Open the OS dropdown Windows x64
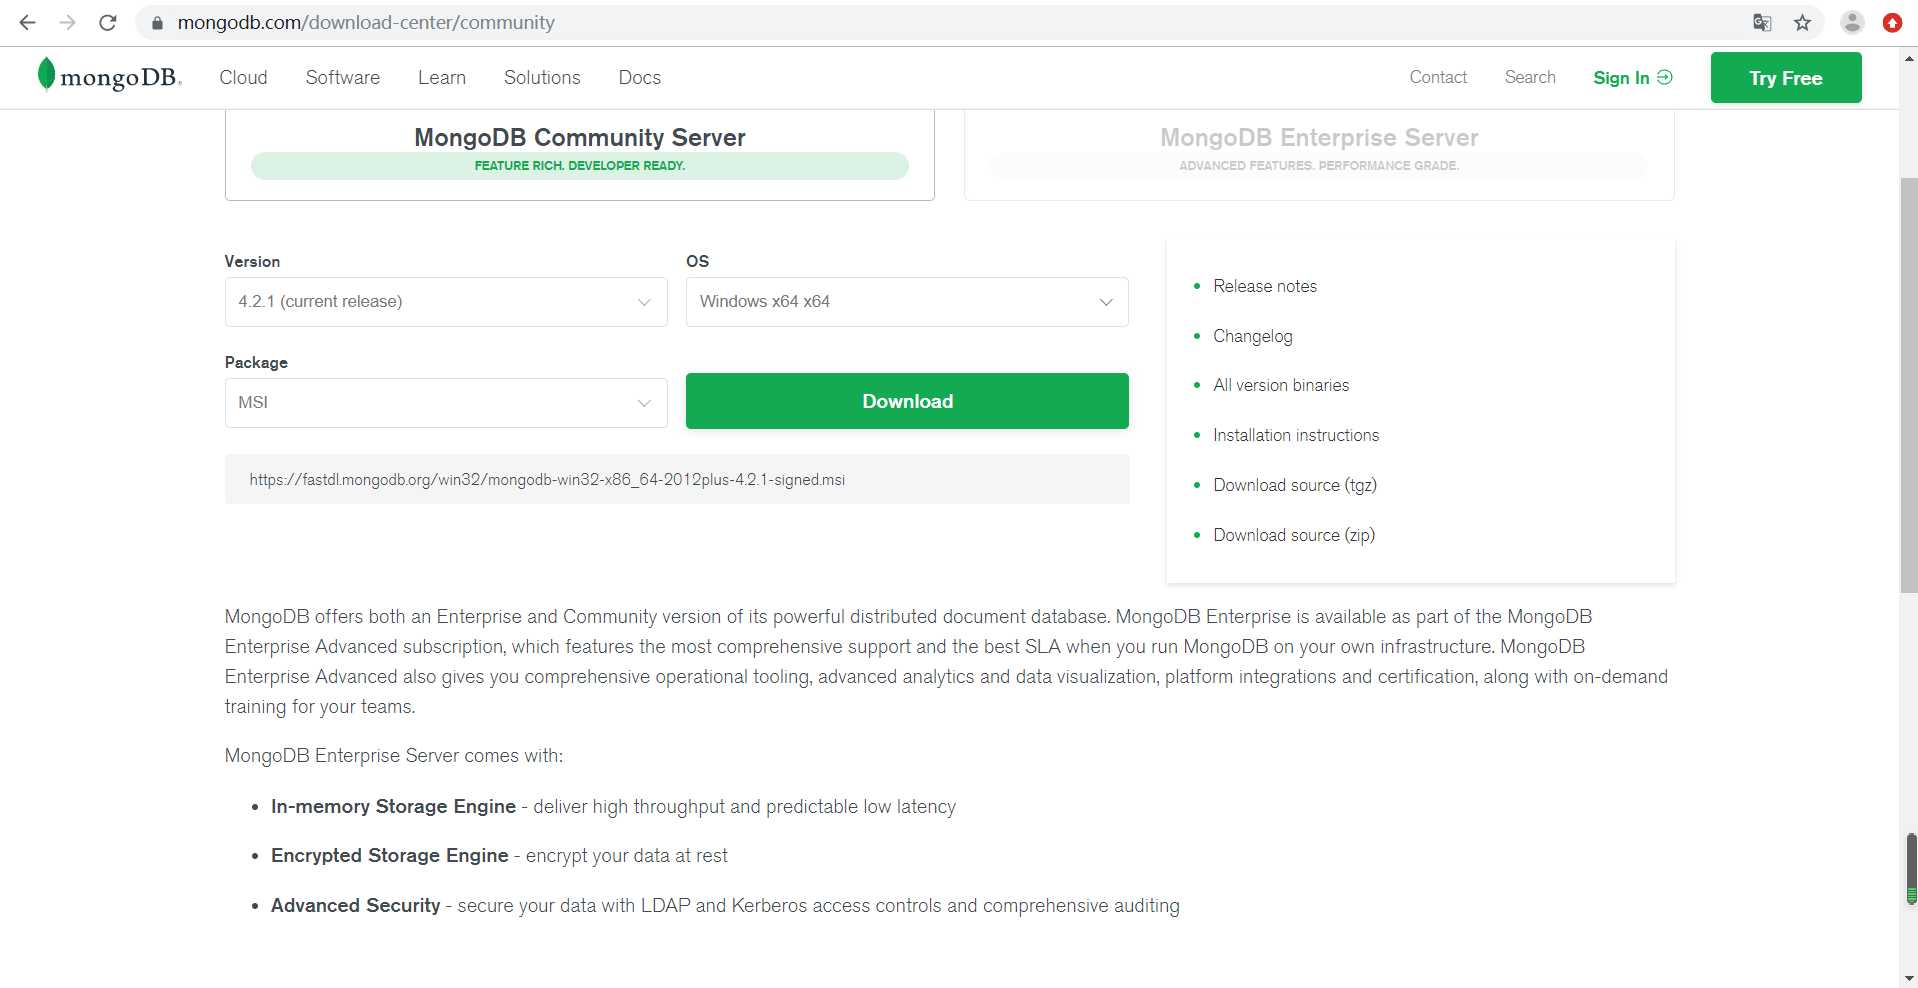 [x=907, y=302]
